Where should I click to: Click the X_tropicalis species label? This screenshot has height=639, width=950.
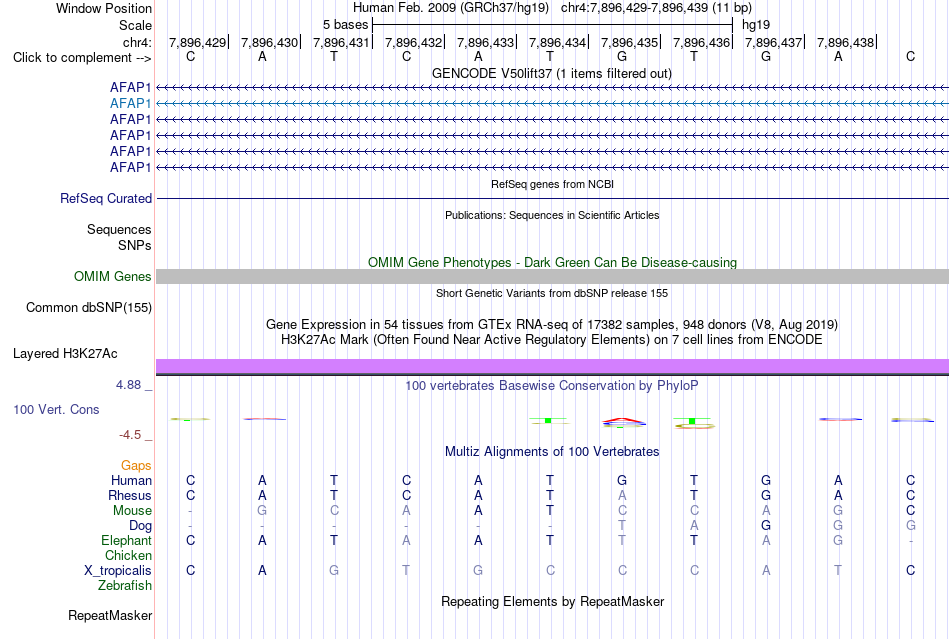(118, 571)
